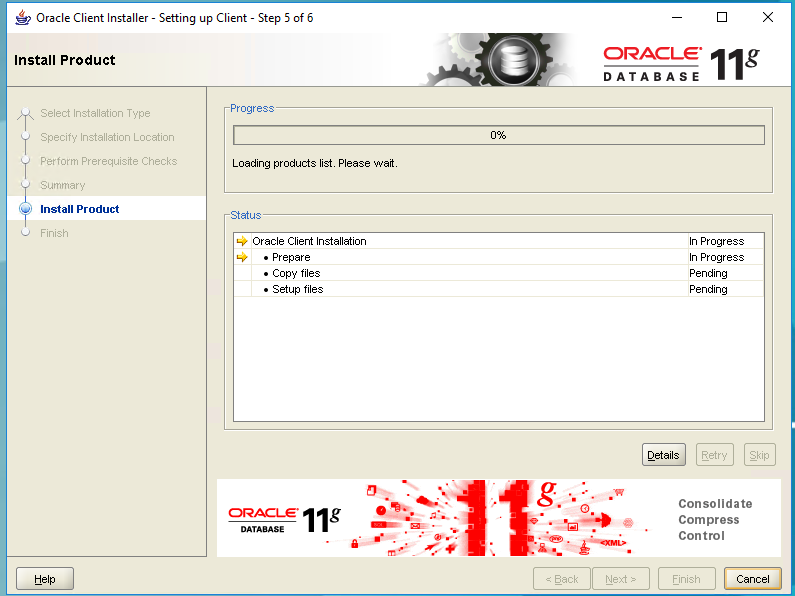Select the Install Product step bullet
Viewport: 795px width, 596px height.
[25, 209]
